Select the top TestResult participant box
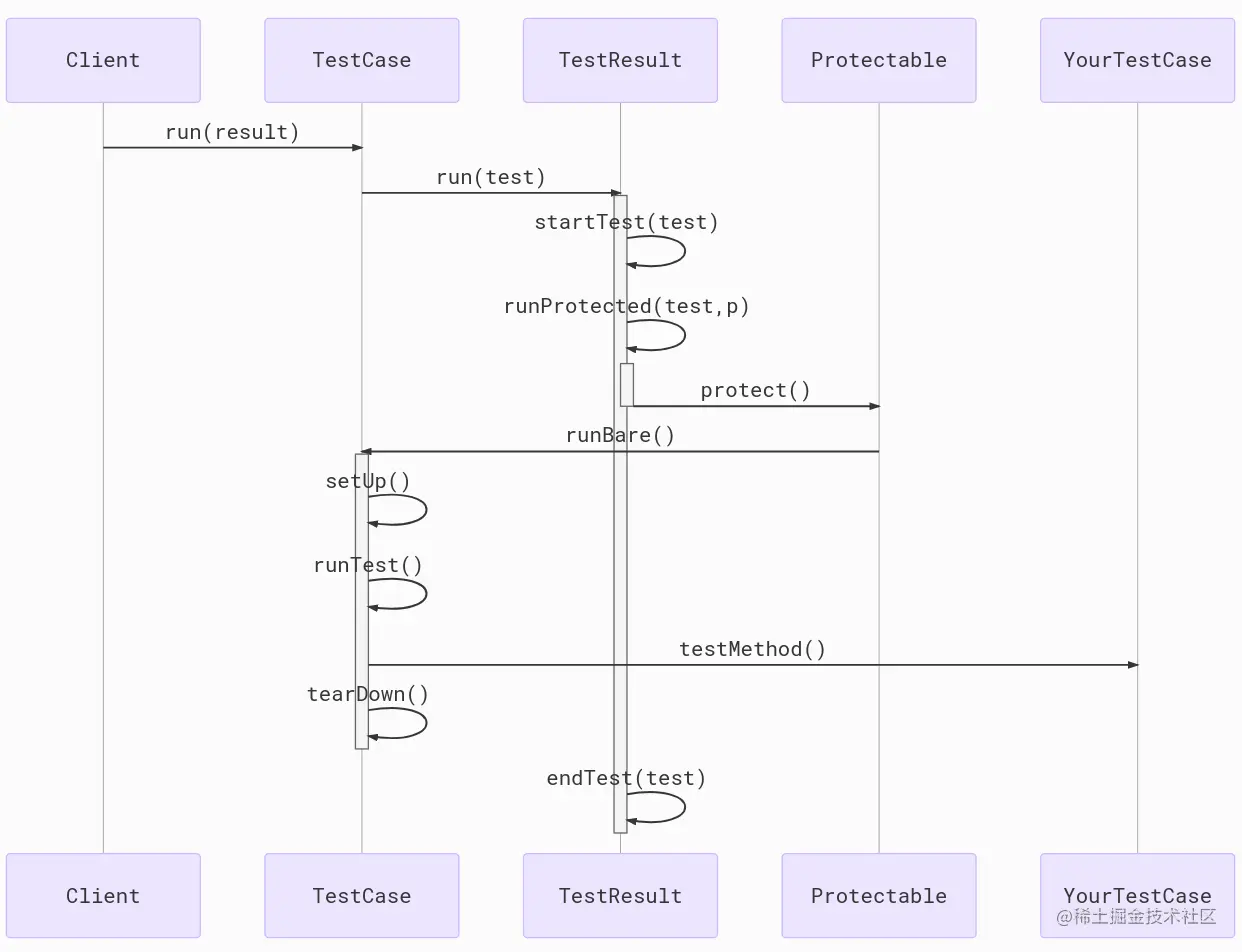This screenshot has height=952, width=1242. 620,60
